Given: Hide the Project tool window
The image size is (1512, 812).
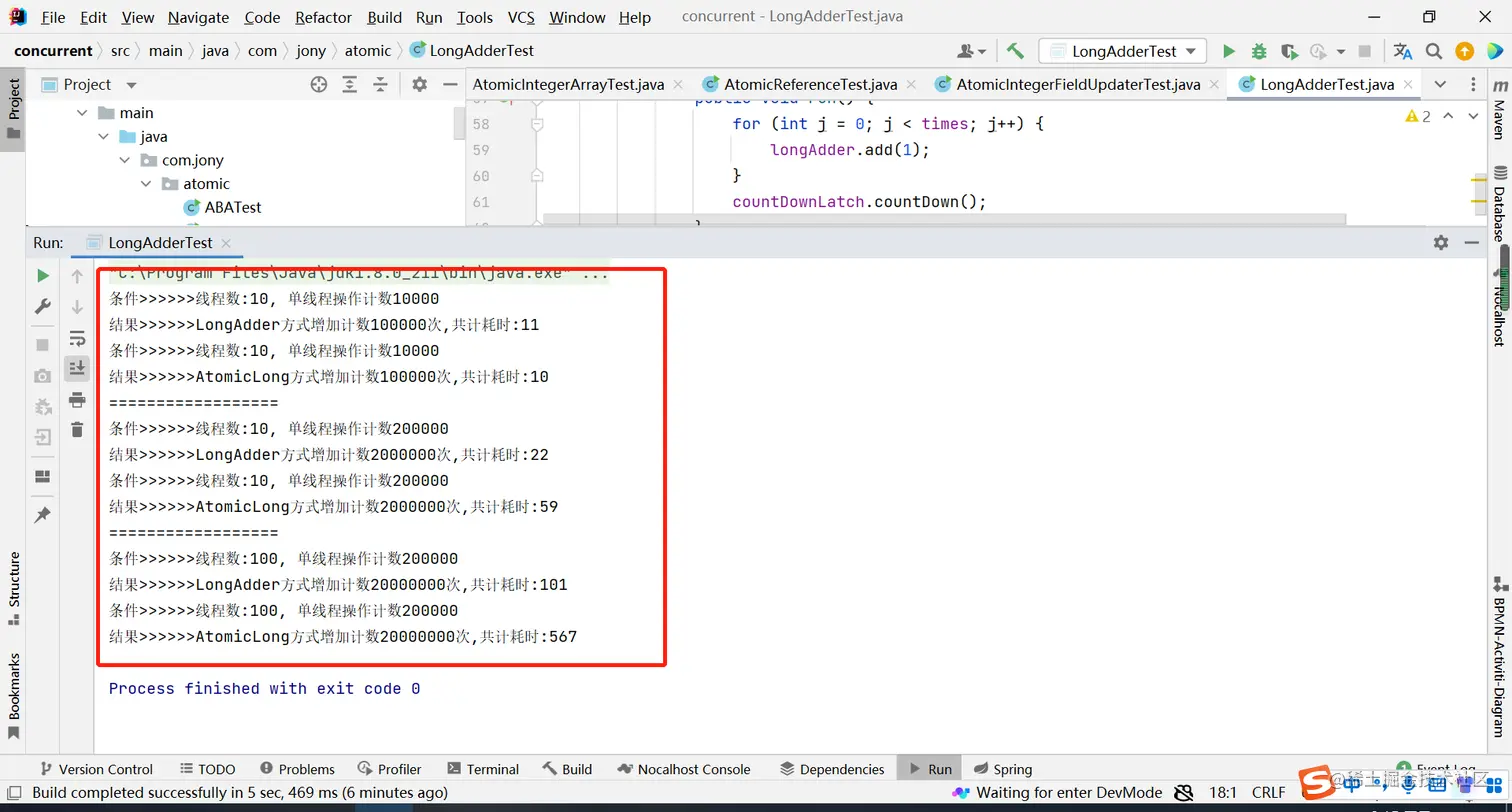Looking at the screenshot, I should (450, 85).
